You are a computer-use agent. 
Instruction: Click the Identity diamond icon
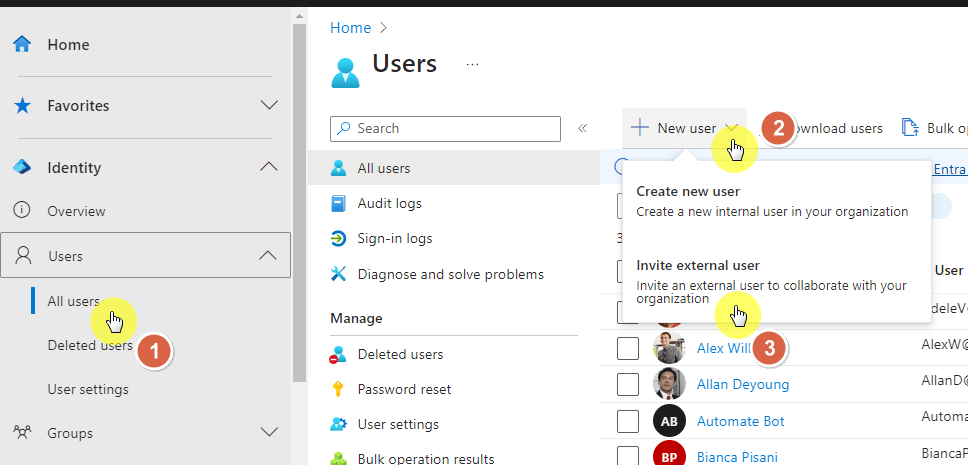pyautogui.click(x=22, y=167)
